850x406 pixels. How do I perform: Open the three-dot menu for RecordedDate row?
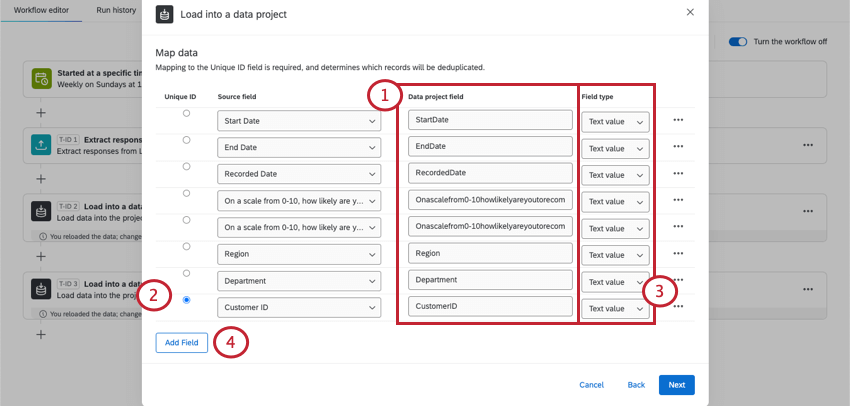click(x=680, y=174)
